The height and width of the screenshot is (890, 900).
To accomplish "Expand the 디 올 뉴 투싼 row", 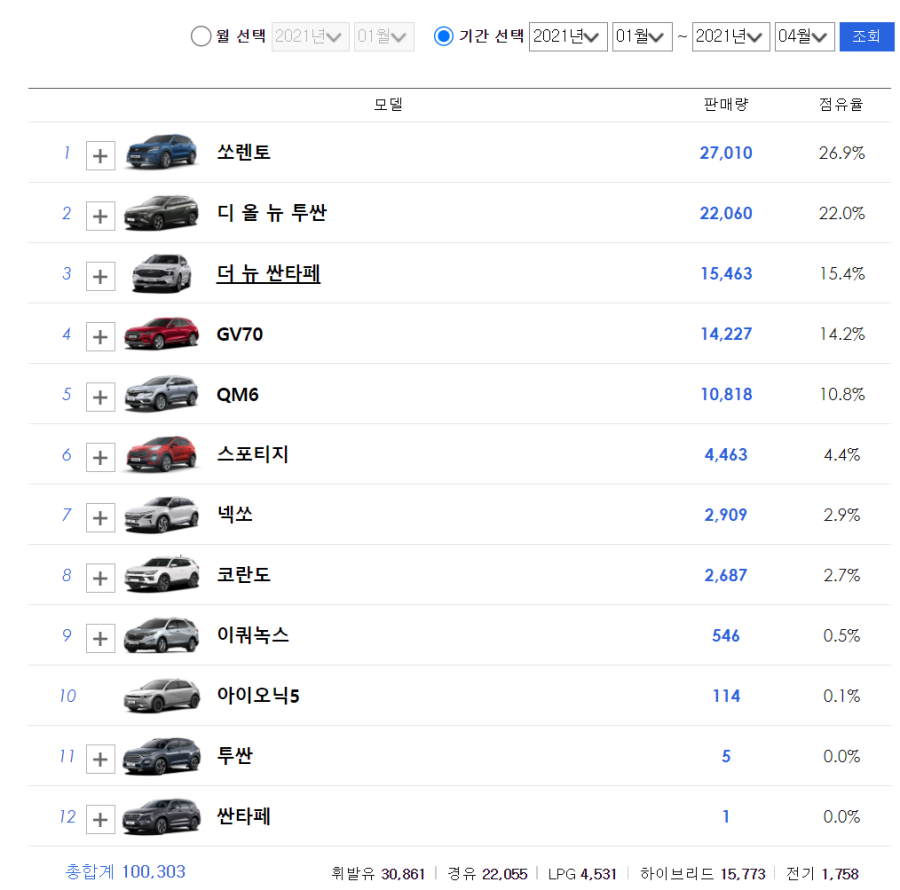I will pyautogui.click(x=100, y=216).
